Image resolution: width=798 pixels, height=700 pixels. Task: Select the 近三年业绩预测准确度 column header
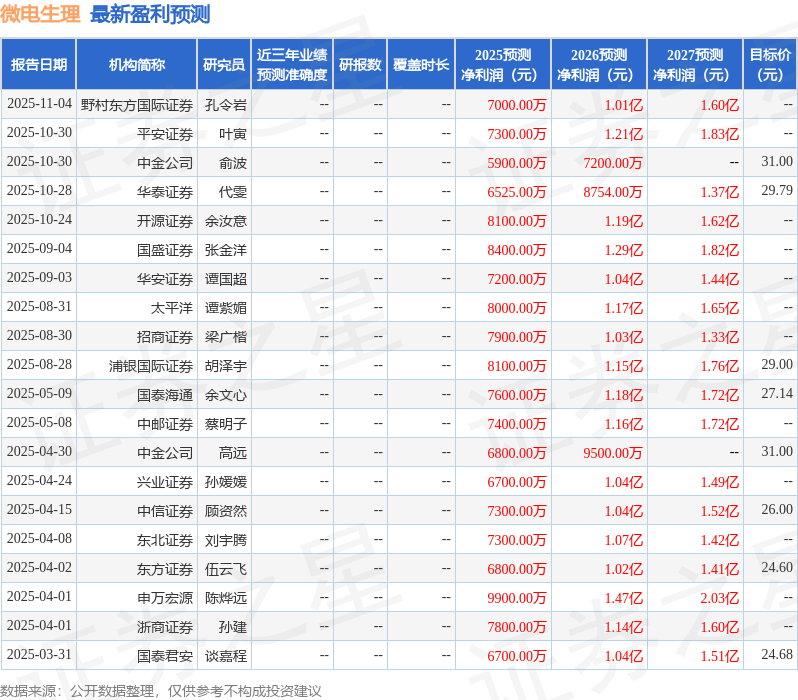[292, 65]
